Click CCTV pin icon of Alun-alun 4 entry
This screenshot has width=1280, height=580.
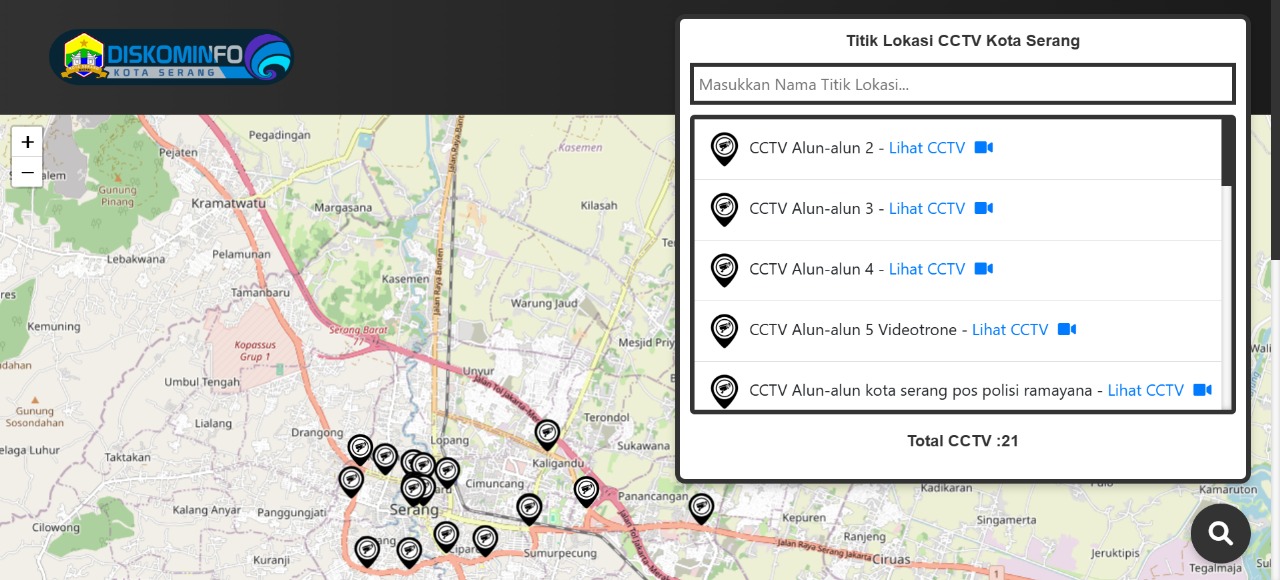724,269
